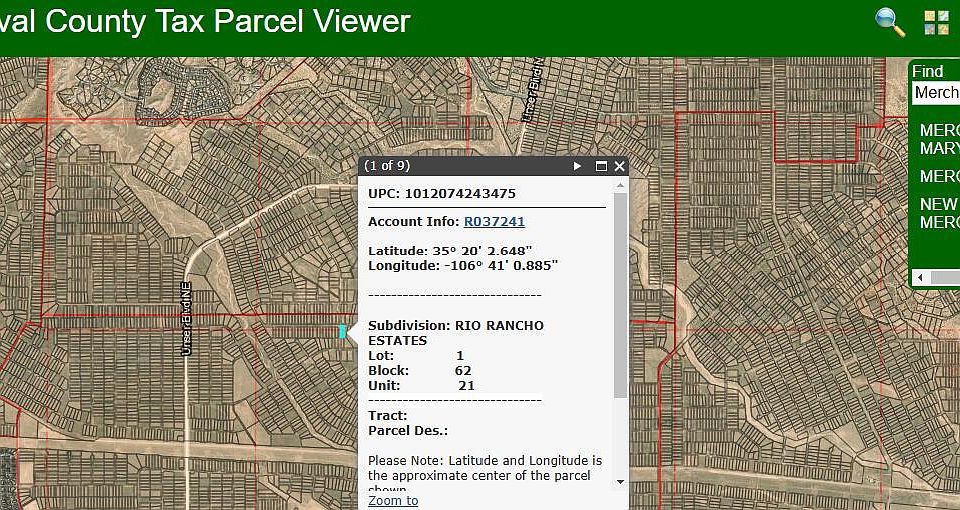This screenshot has height=510, width=960.
Task: Click the Tax Parcel Viewer title
Action: pos(205,22)
